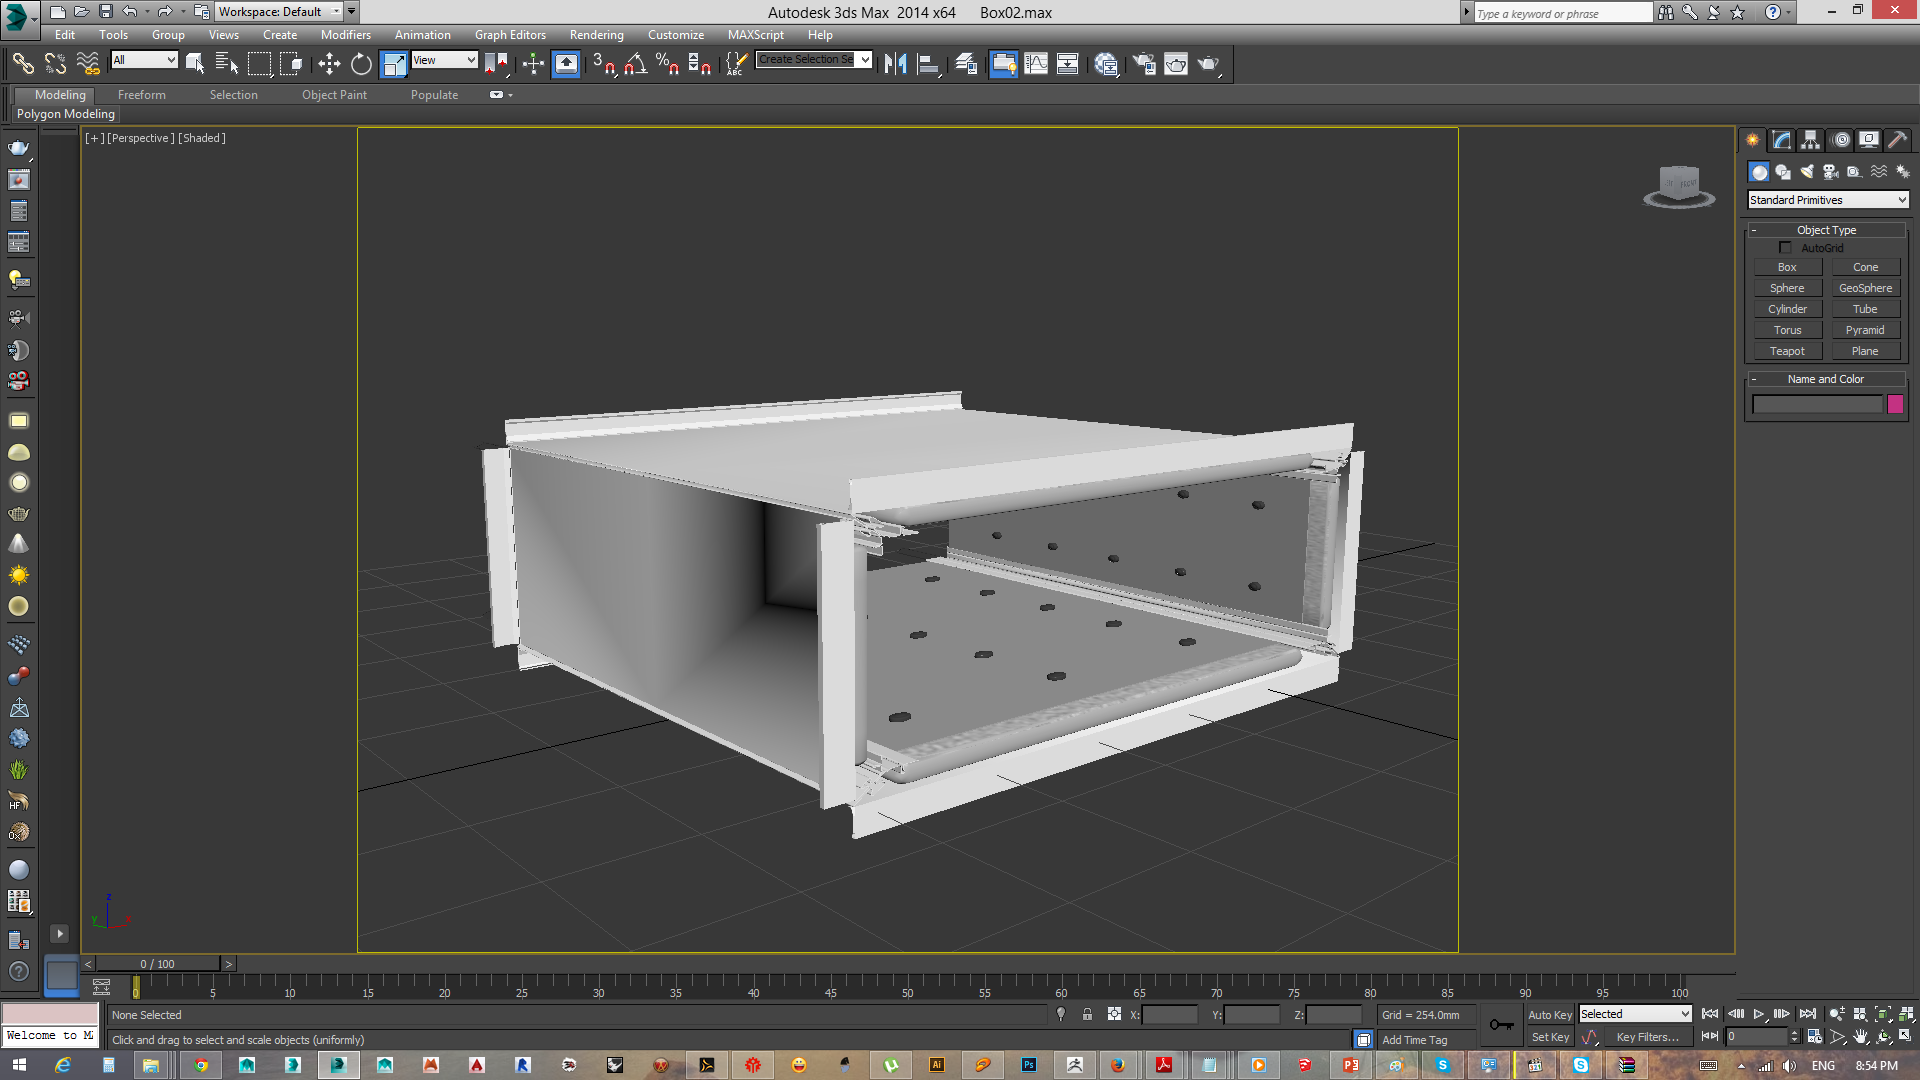Toggle Auto Key animation mode

coord(1549,1014)
